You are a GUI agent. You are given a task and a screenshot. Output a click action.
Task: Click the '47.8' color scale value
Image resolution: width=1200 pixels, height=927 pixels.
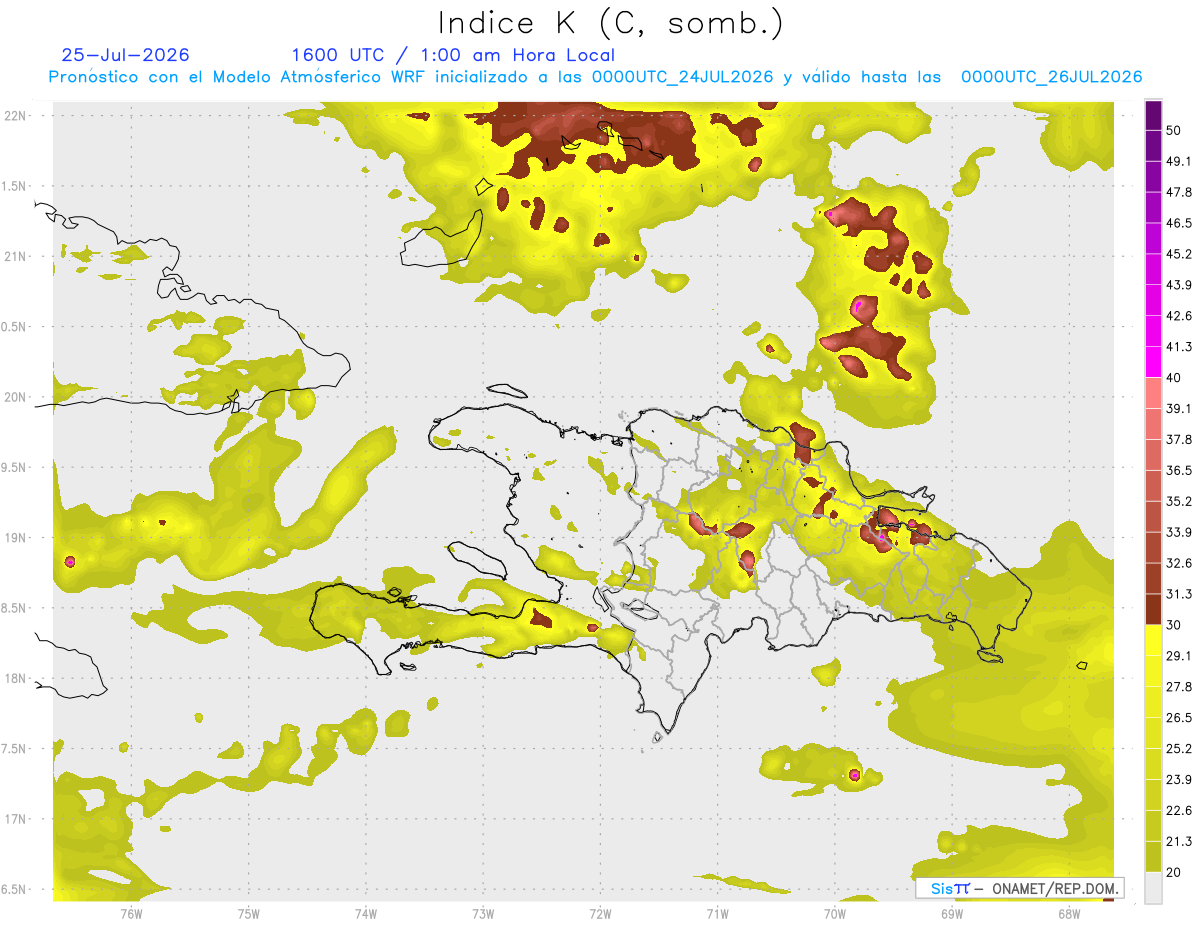pos(1179,192)
